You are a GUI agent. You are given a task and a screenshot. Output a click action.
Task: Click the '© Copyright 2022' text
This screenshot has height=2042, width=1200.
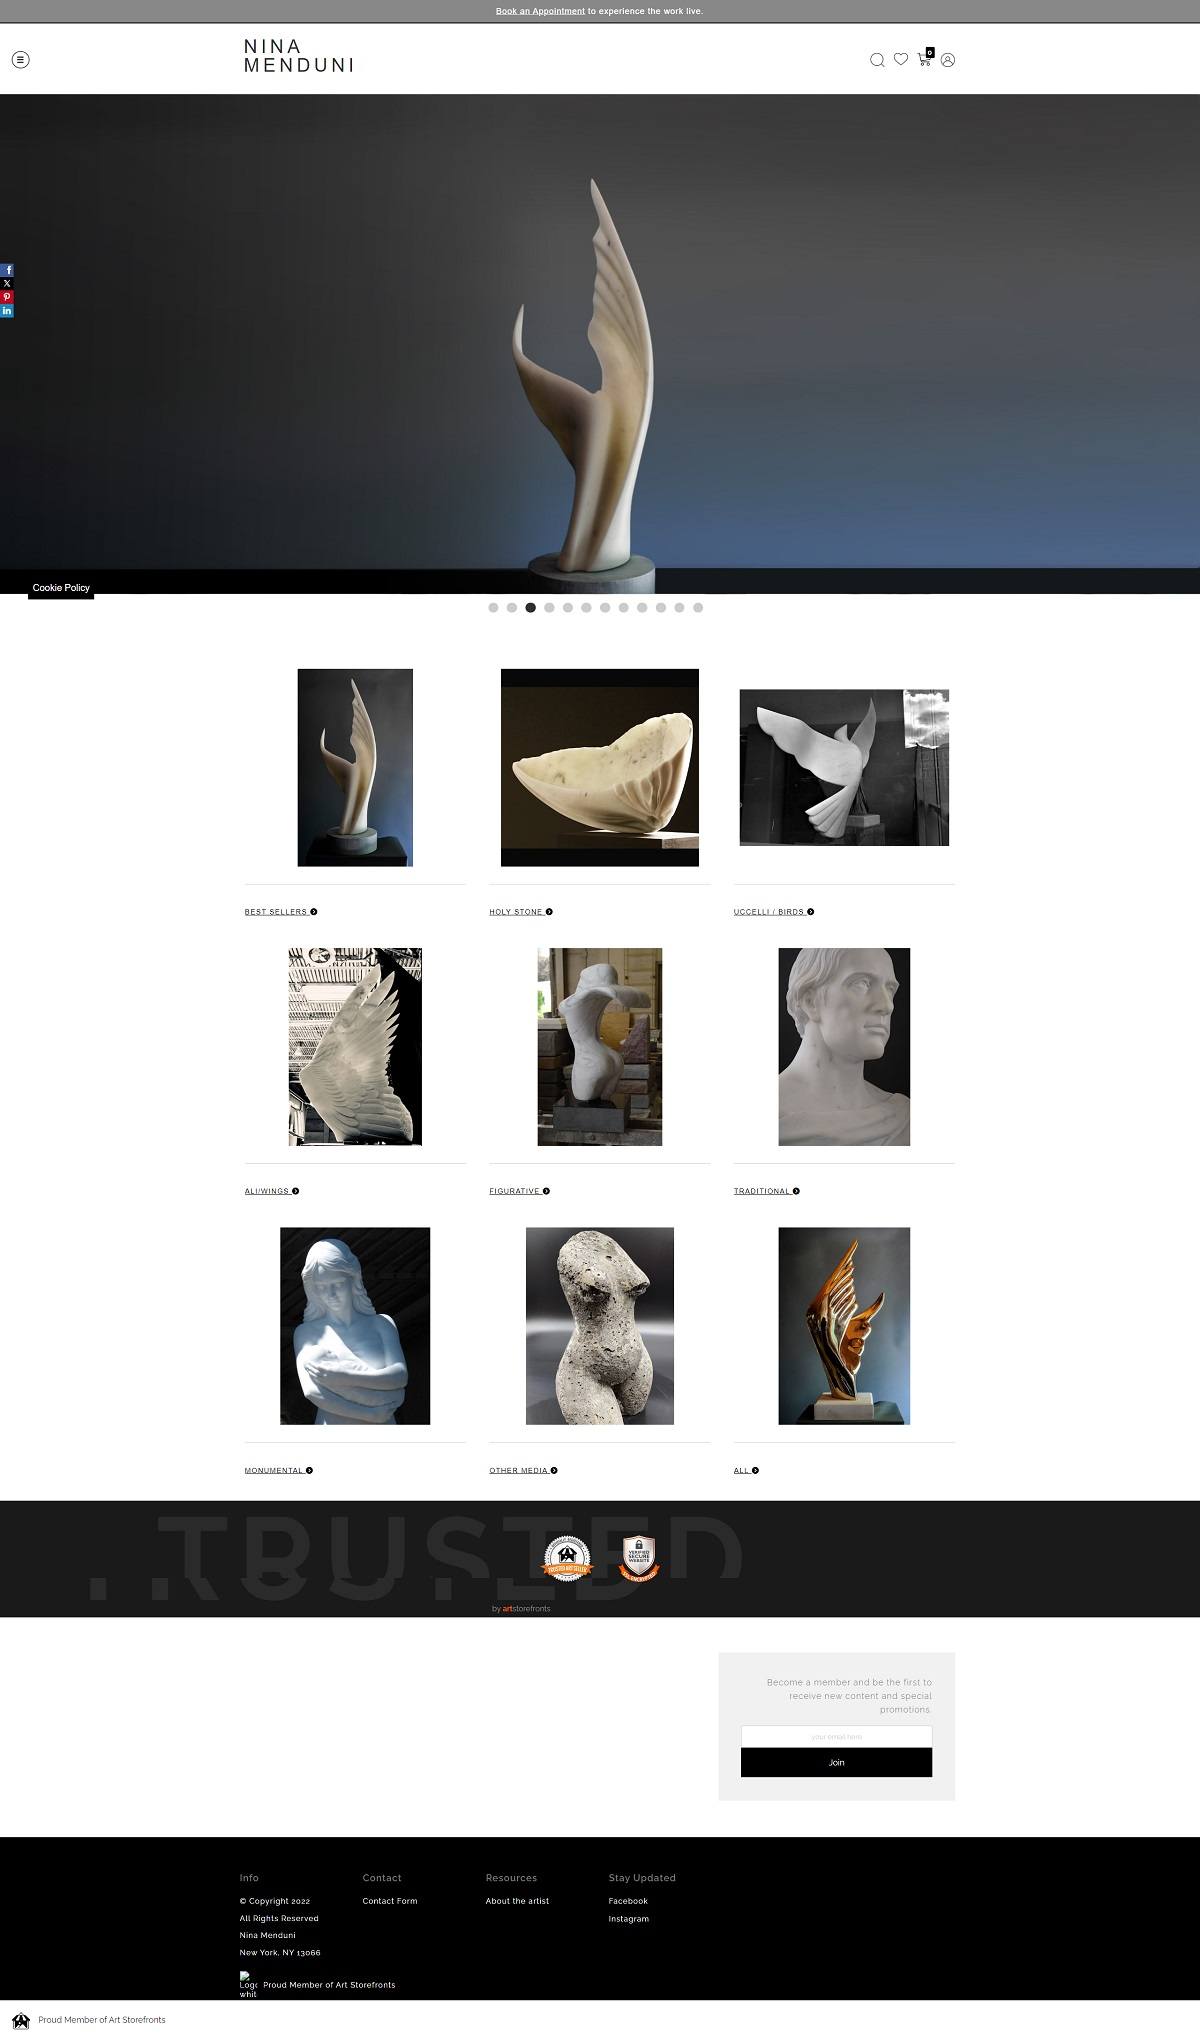[275, 1901]
